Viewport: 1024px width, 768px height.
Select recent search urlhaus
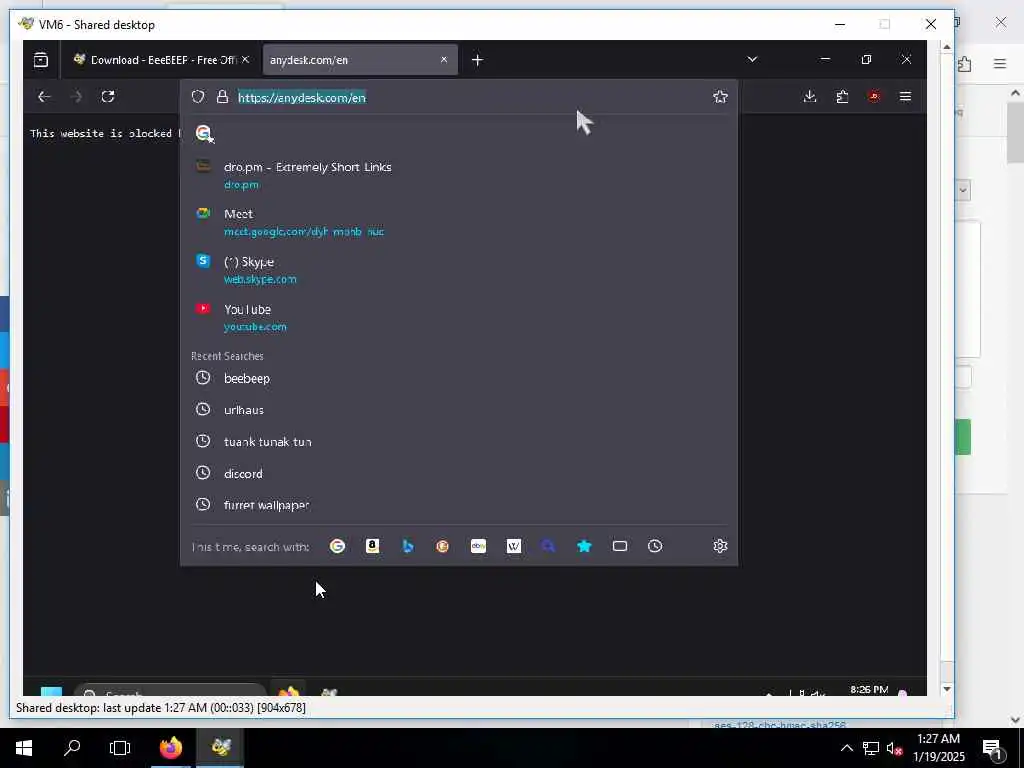pyautogui.click(x=459, y=410)
